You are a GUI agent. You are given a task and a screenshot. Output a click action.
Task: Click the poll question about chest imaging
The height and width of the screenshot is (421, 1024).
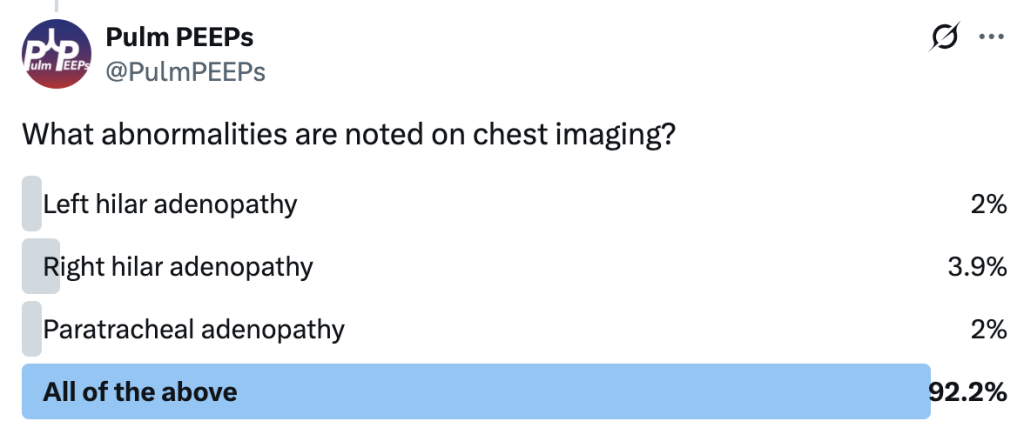pos(344,134)
